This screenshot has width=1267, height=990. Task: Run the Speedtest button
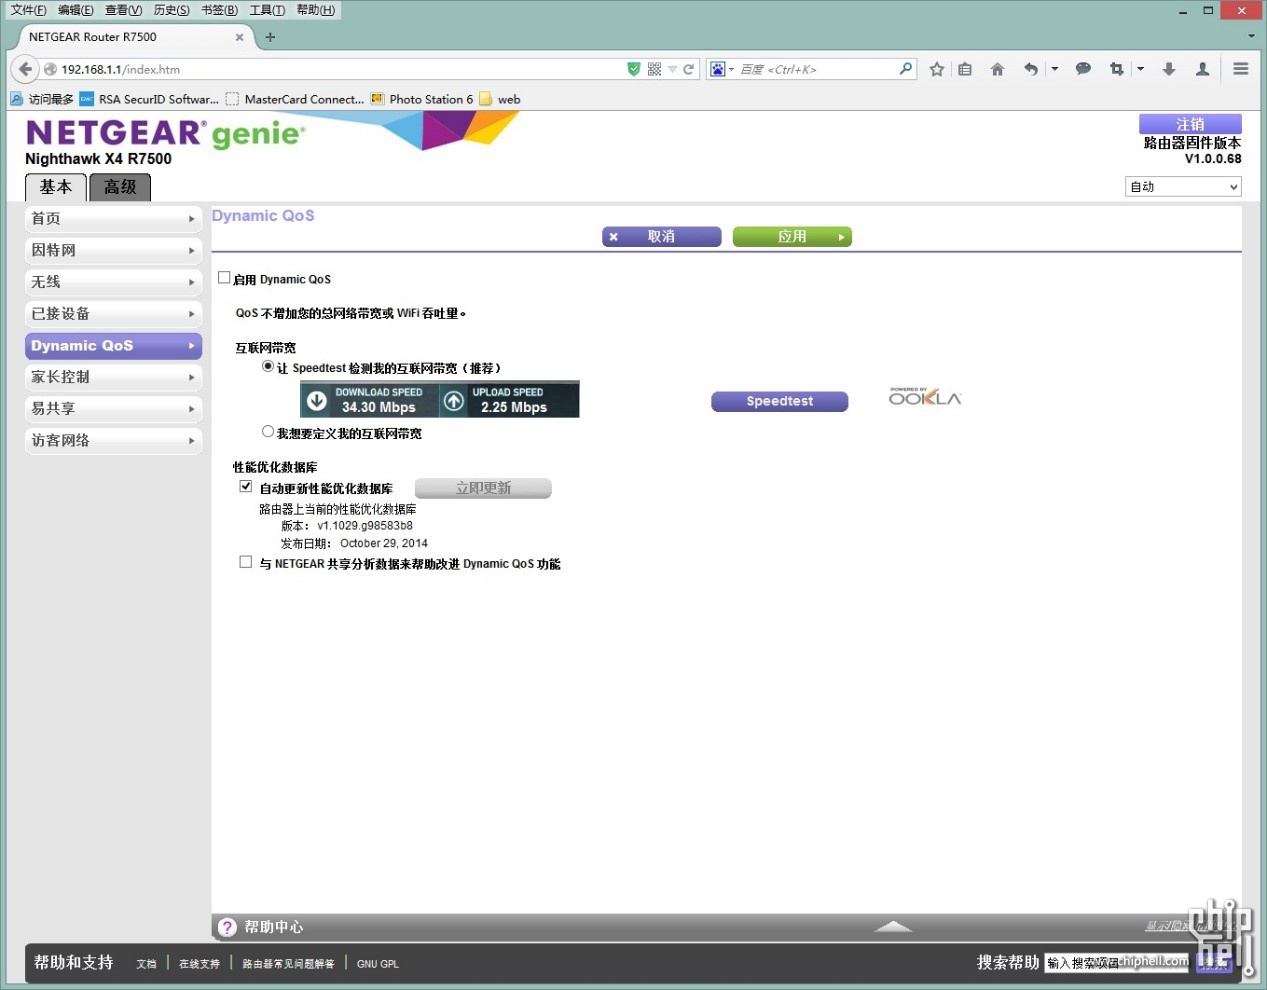(x=779, y=401)
